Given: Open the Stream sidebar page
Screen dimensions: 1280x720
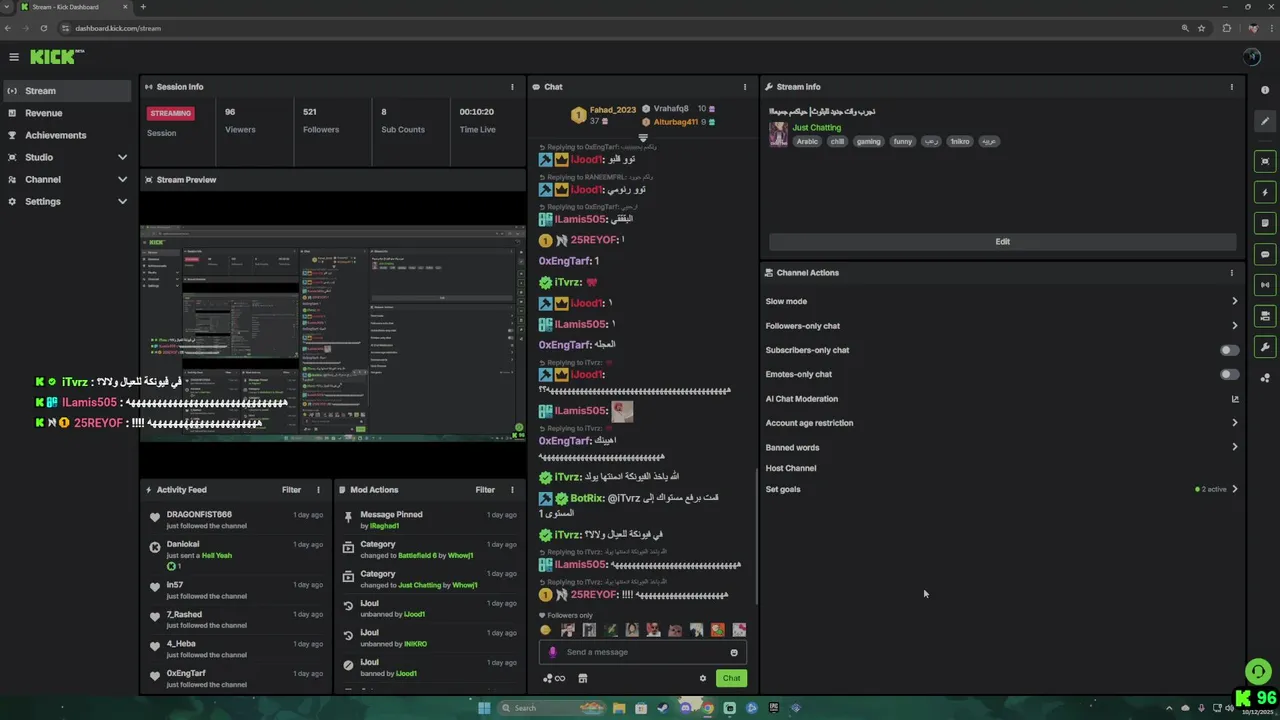Looking at the screenshot, I should (66, 91).
